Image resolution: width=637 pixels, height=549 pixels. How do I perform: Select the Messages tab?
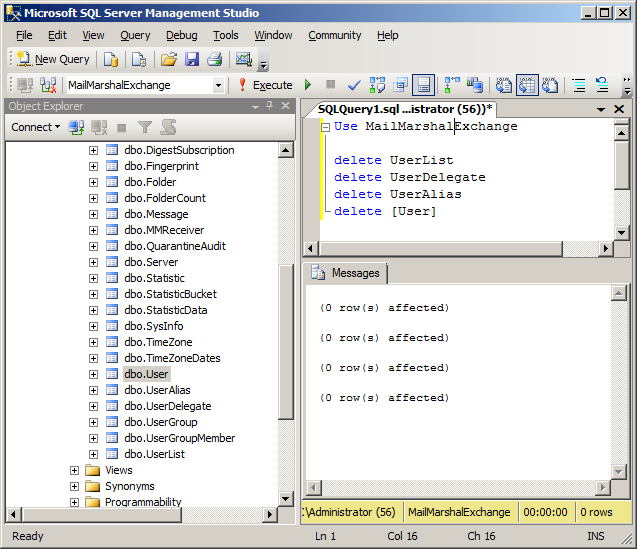click(346, 273)
